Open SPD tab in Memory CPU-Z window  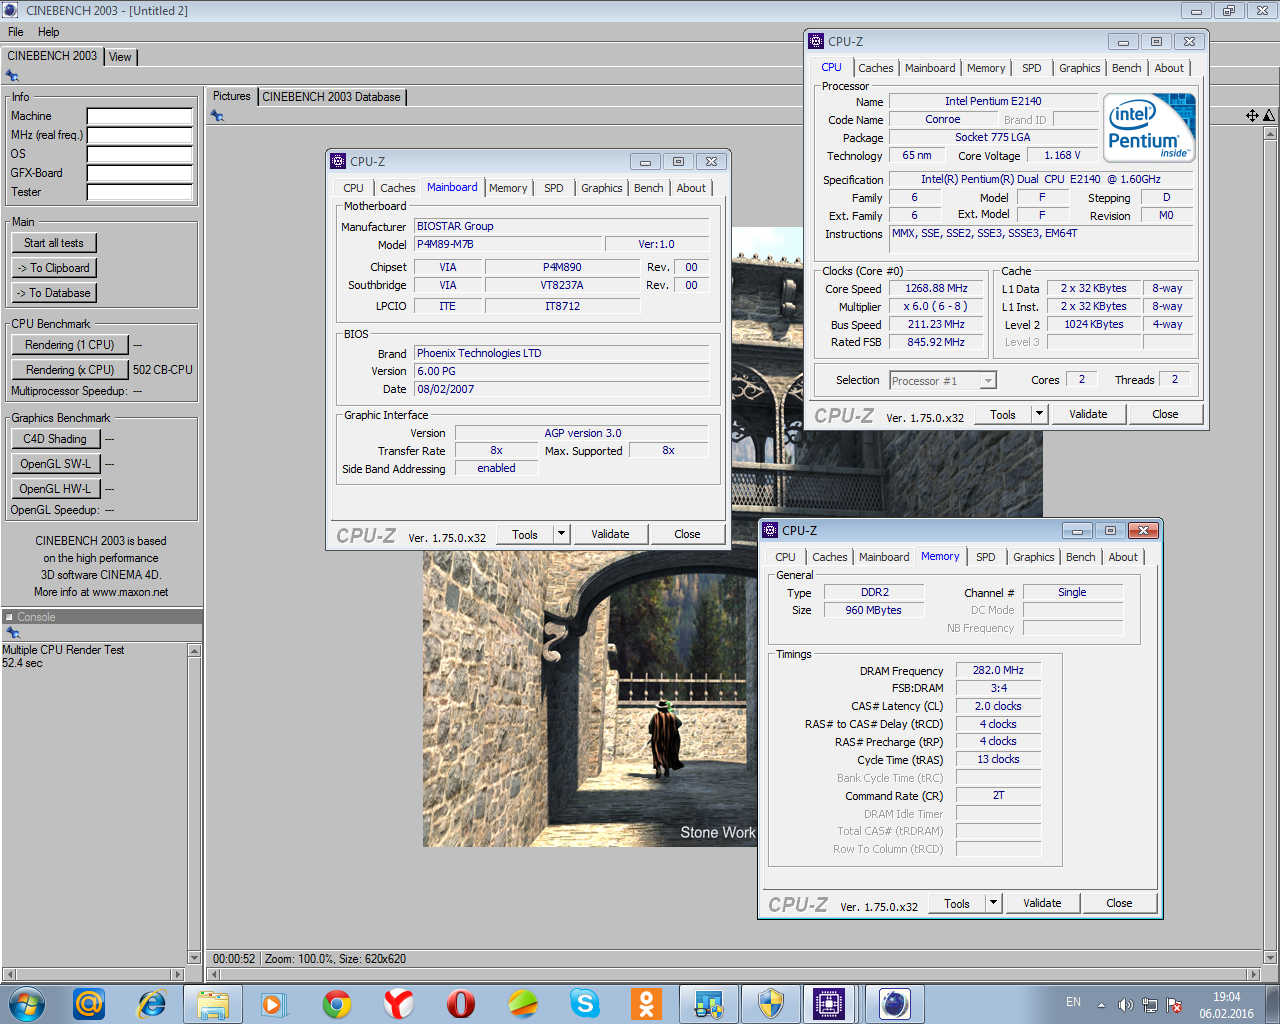click(x=986, y=557)
